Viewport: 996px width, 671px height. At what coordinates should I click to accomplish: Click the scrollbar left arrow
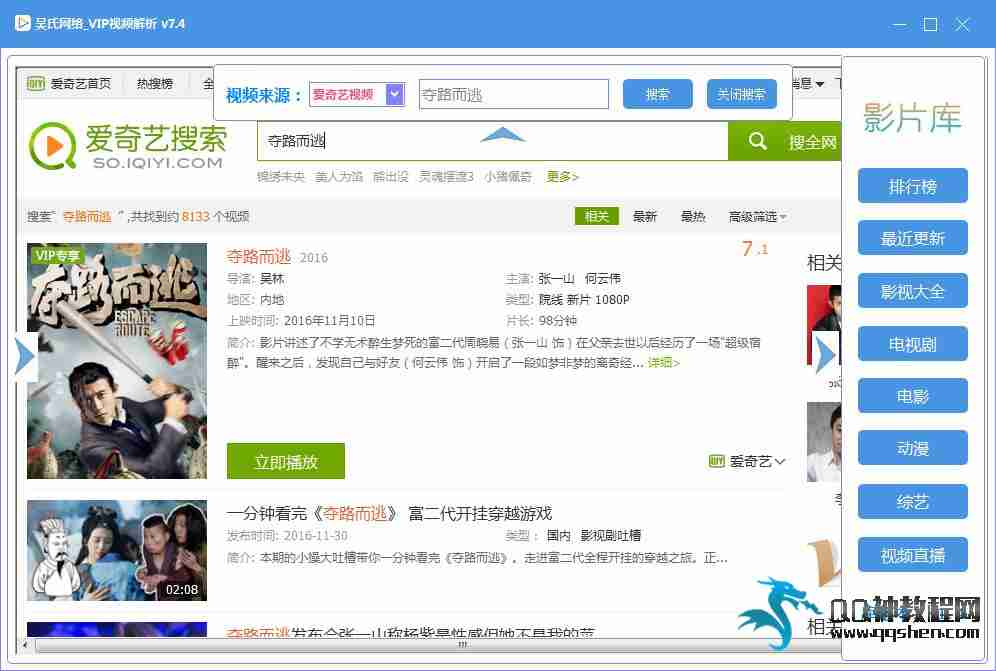pos(24,645)
